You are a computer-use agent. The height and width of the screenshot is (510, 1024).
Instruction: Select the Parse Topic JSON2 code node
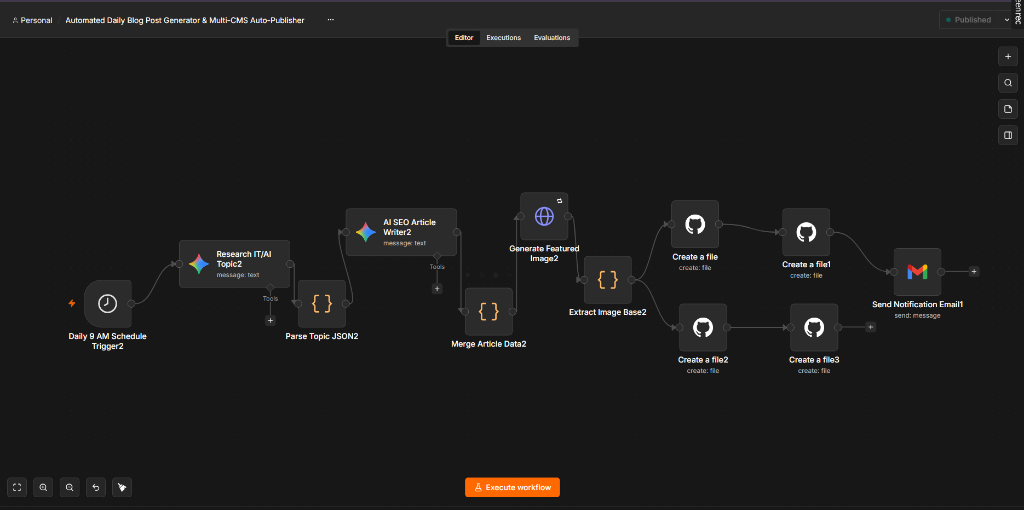point(322,304)
